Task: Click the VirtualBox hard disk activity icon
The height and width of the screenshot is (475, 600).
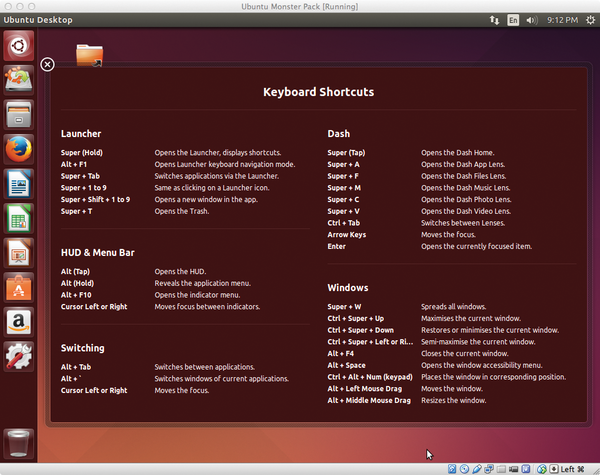Action: 452,468
